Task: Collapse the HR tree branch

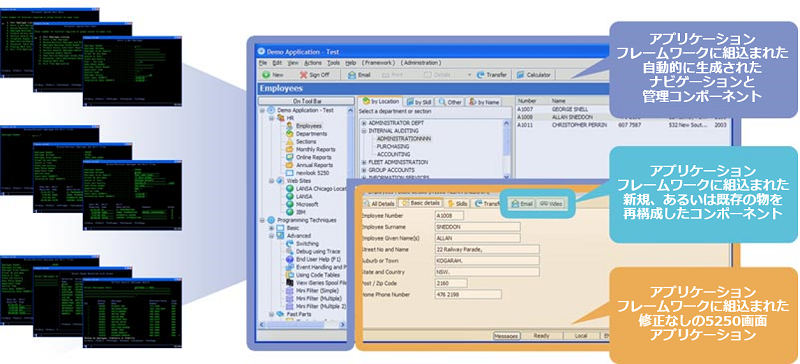Action: point(271,117)
